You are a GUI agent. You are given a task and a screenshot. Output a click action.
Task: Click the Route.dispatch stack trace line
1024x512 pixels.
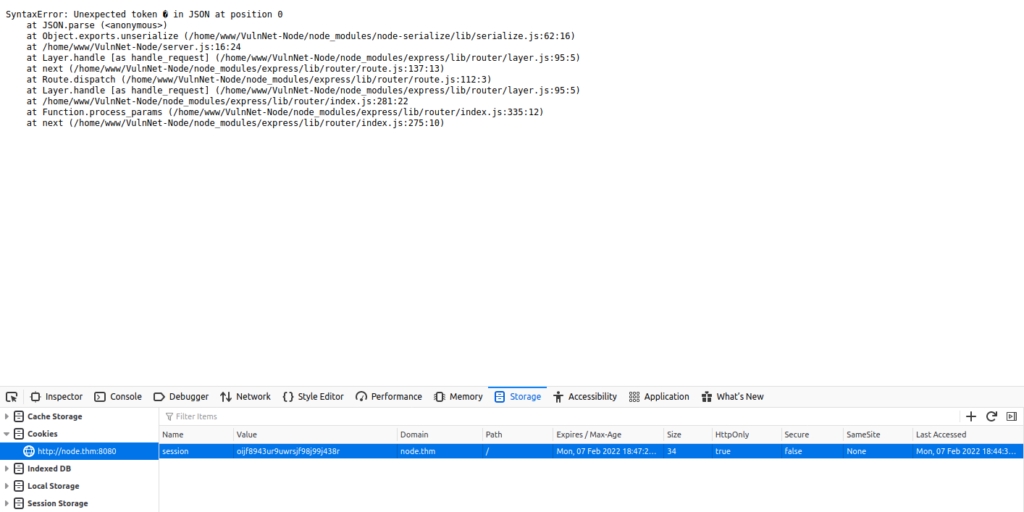(259, 80)
